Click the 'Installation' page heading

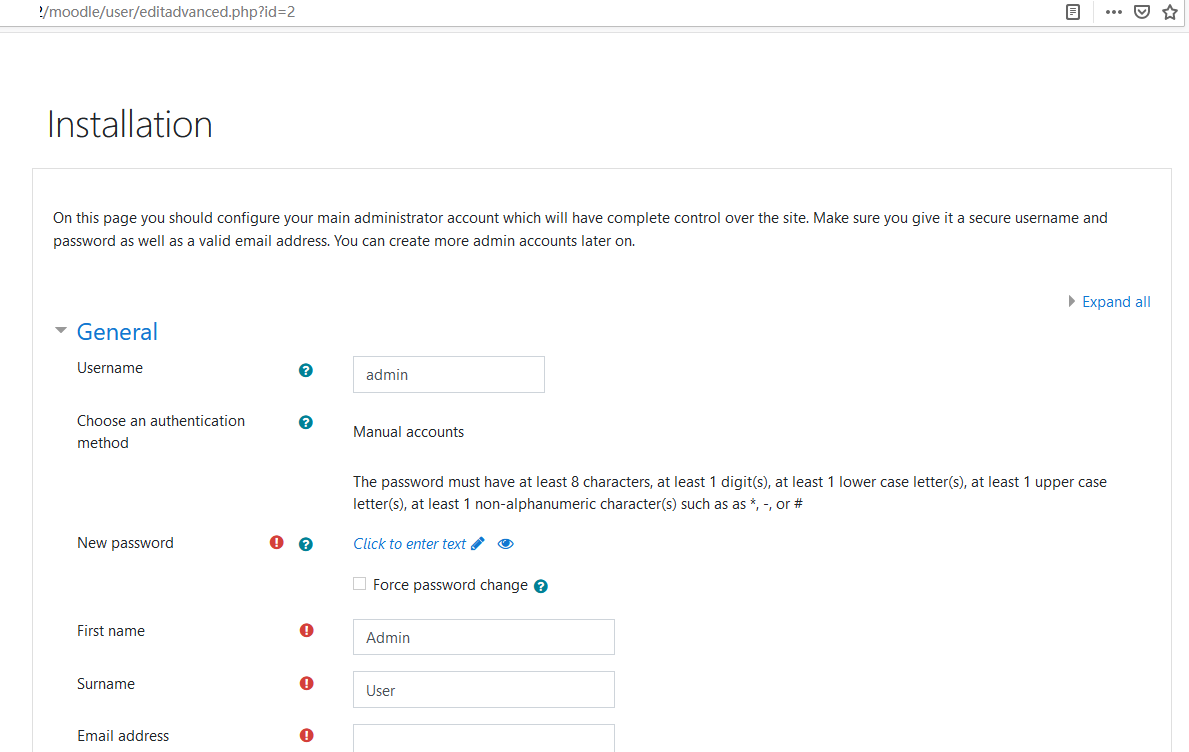click(130, 124)
